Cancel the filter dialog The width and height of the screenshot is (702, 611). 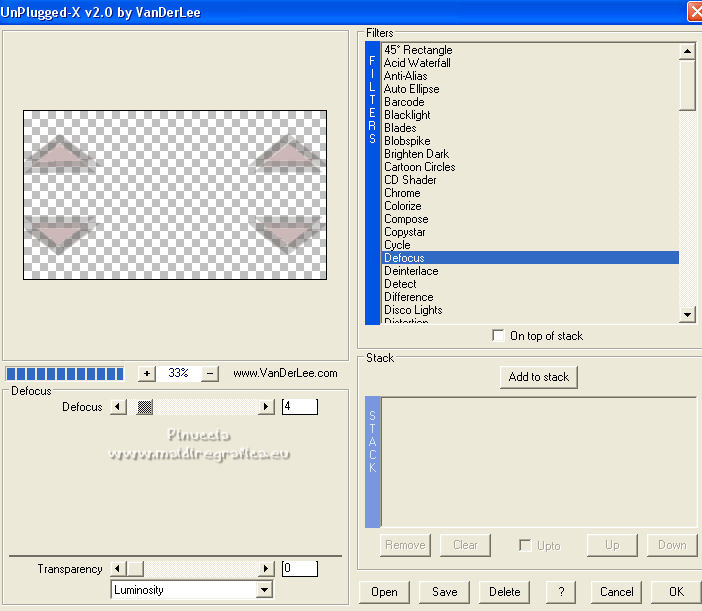(x=616, y=592)
